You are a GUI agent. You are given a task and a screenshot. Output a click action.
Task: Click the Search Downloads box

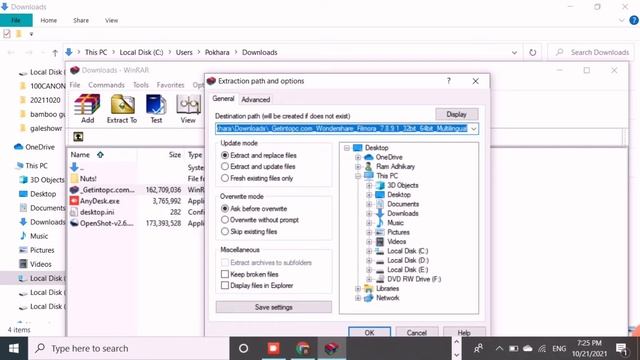[x=590, y=52]
